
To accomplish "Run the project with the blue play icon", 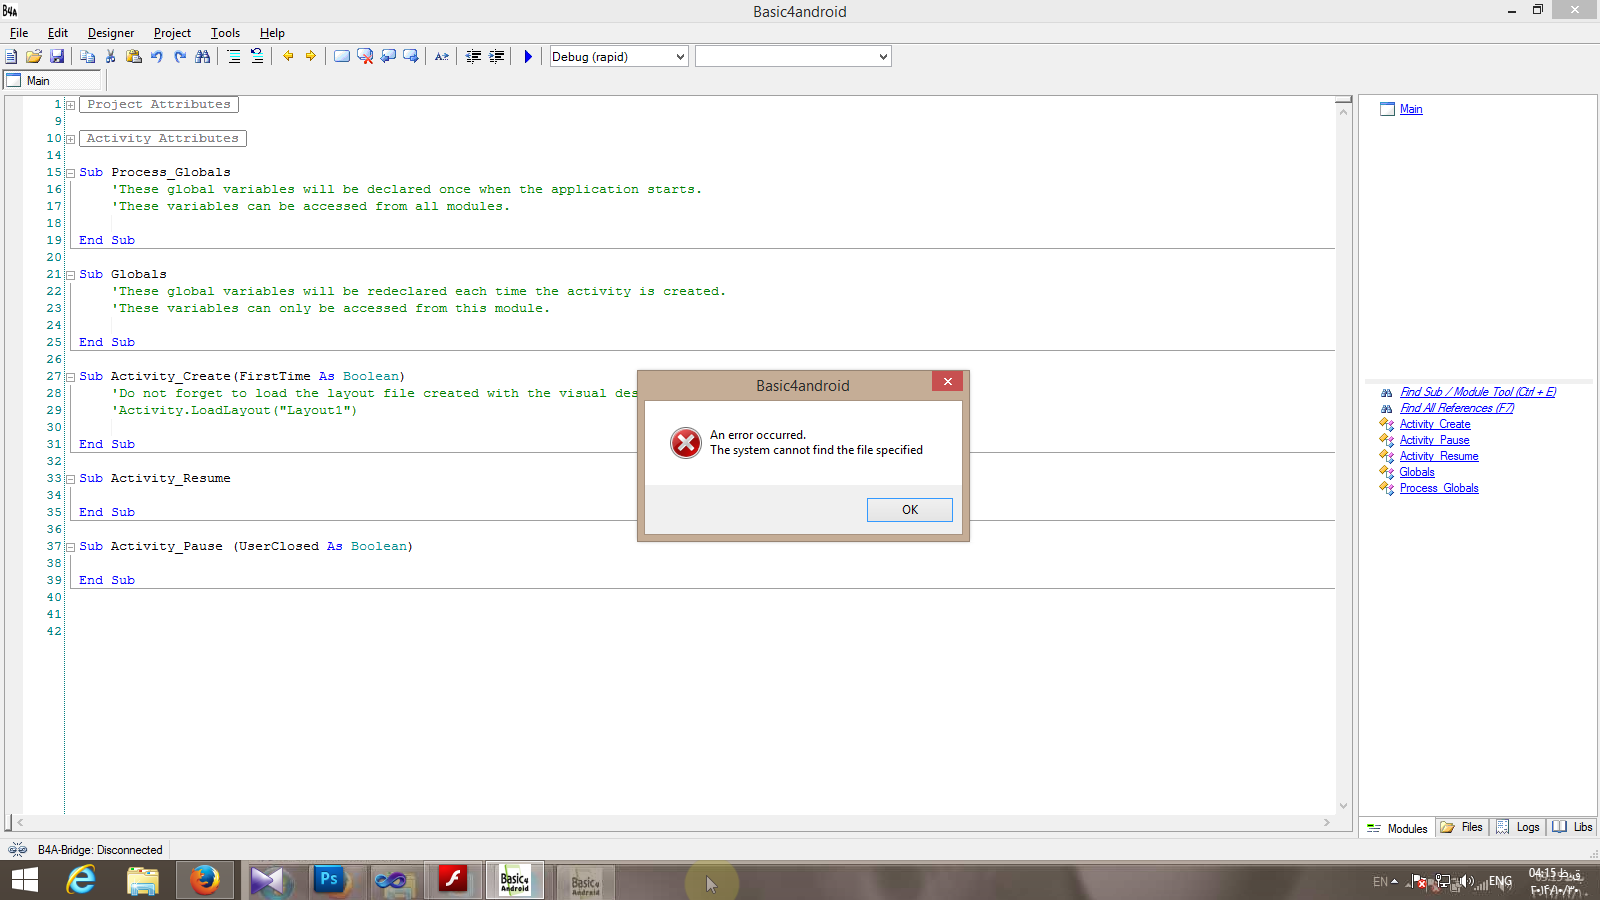I will coord(528,57).
